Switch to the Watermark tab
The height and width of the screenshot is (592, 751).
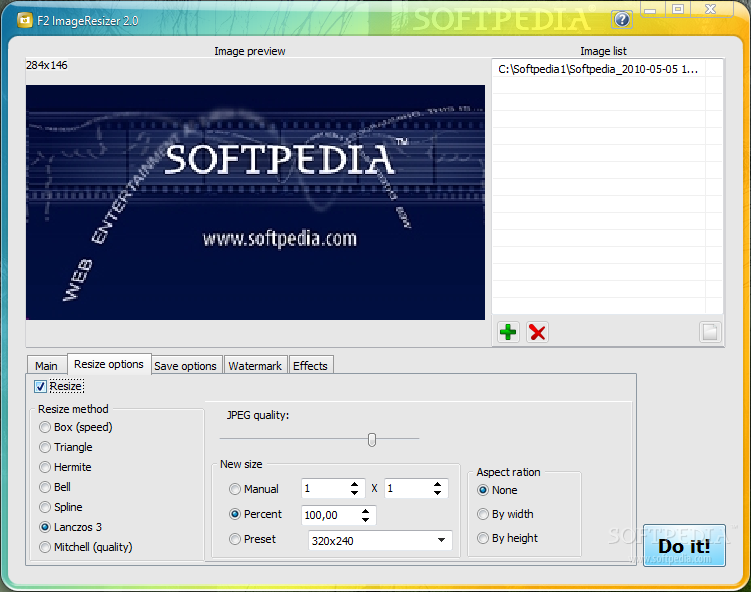255,365
